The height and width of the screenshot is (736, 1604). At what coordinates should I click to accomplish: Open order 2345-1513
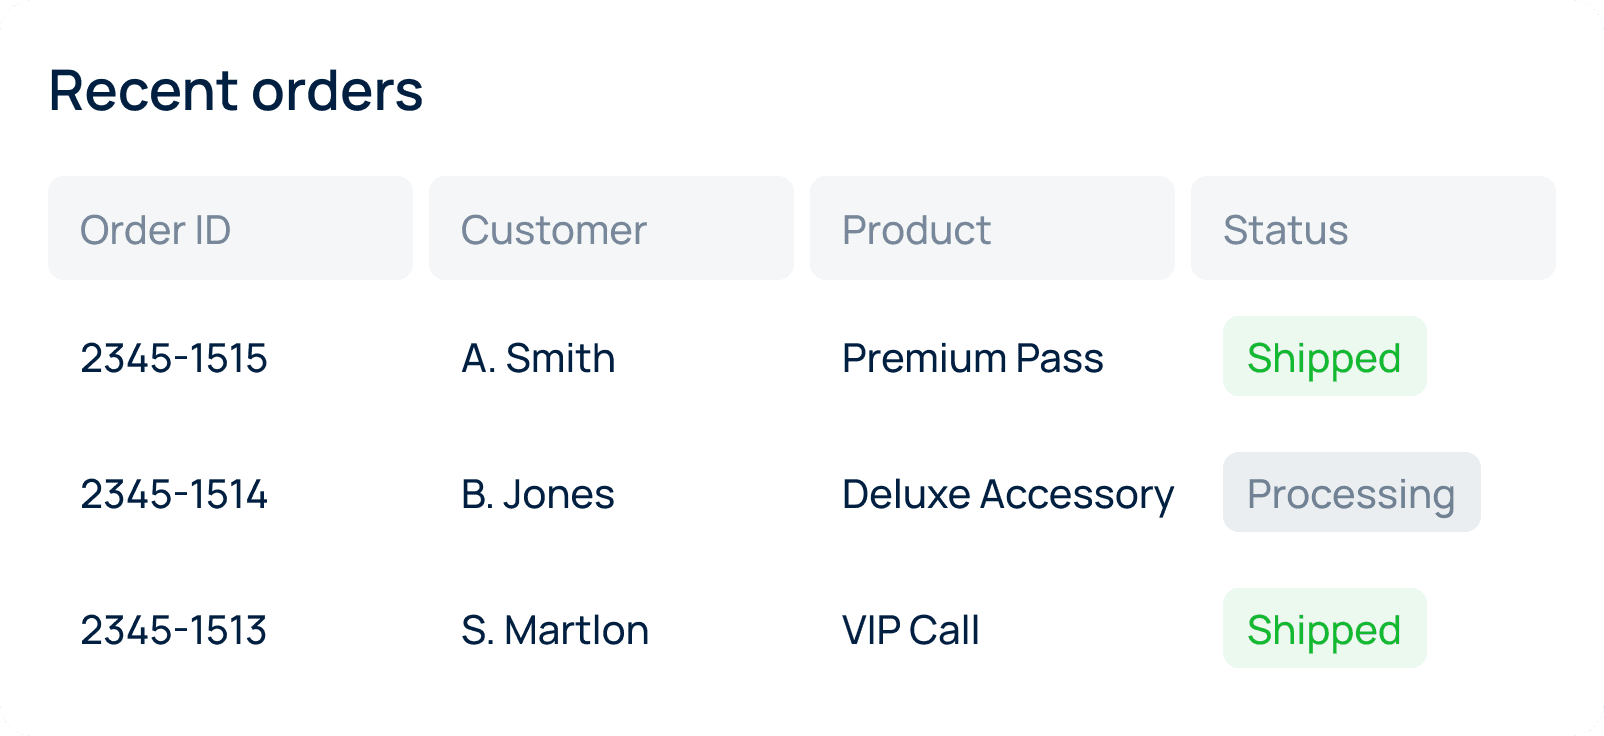click(x=174, y=630)
